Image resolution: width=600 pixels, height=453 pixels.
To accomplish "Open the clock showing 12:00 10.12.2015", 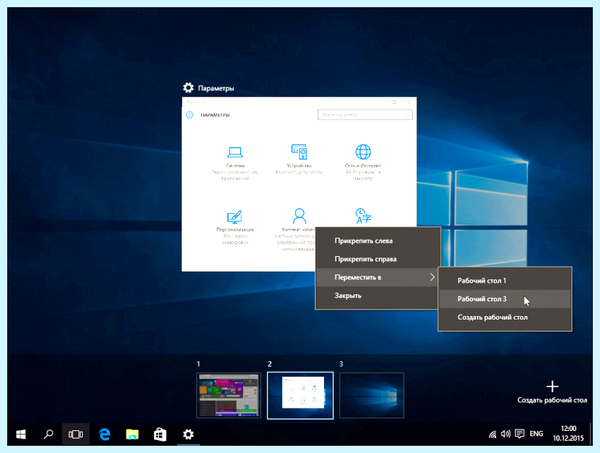I will [568, 433].
